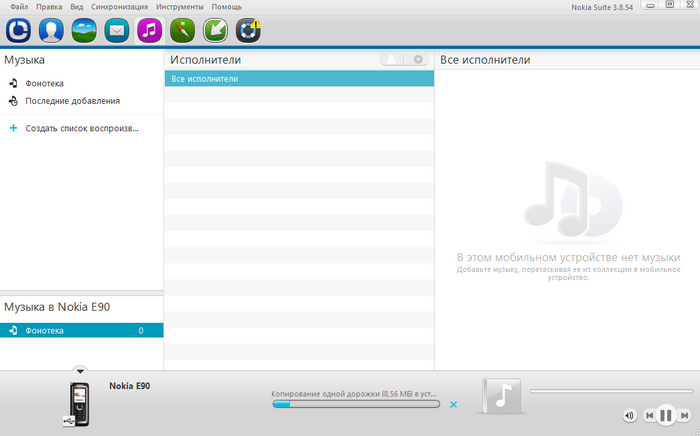Skip to next track
The image size is (700, 436).
coord(684,415)
